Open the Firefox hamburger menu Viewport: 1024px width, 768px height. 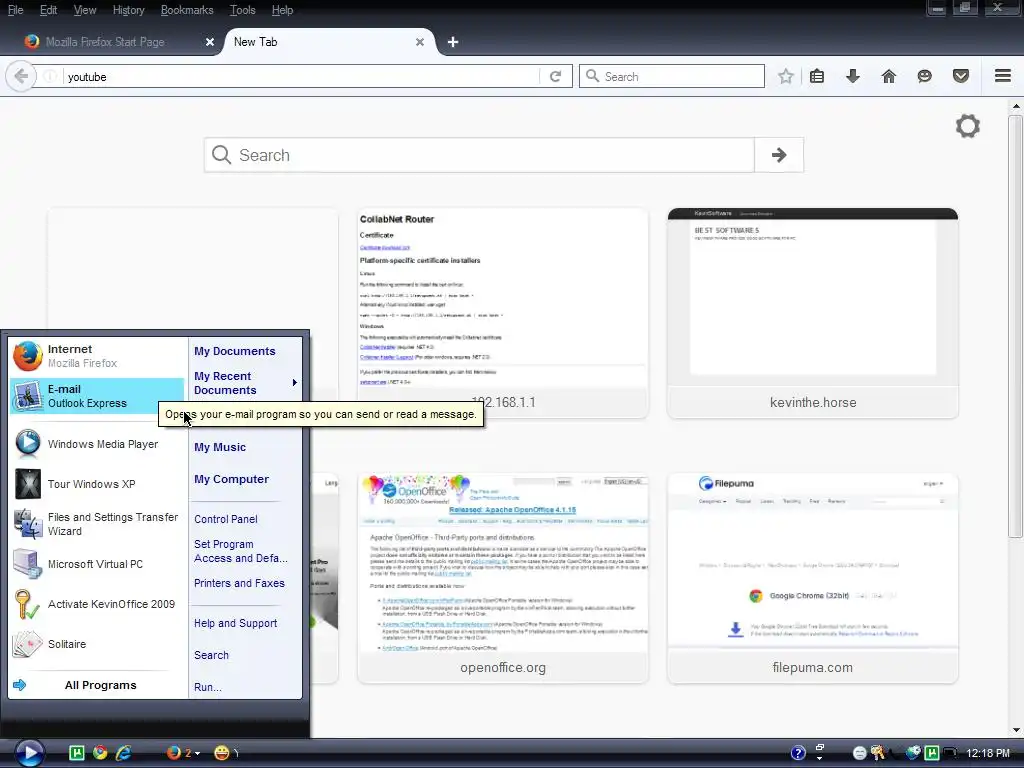[x=1003, y=76]
